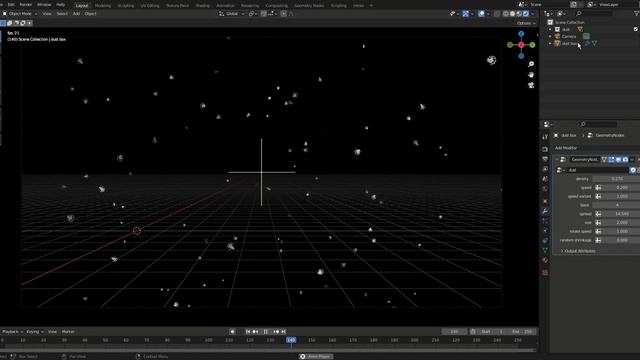Switch to the Shading workspace tab
The width and height of the screenshot is (640, 360).
coord(202,6)
